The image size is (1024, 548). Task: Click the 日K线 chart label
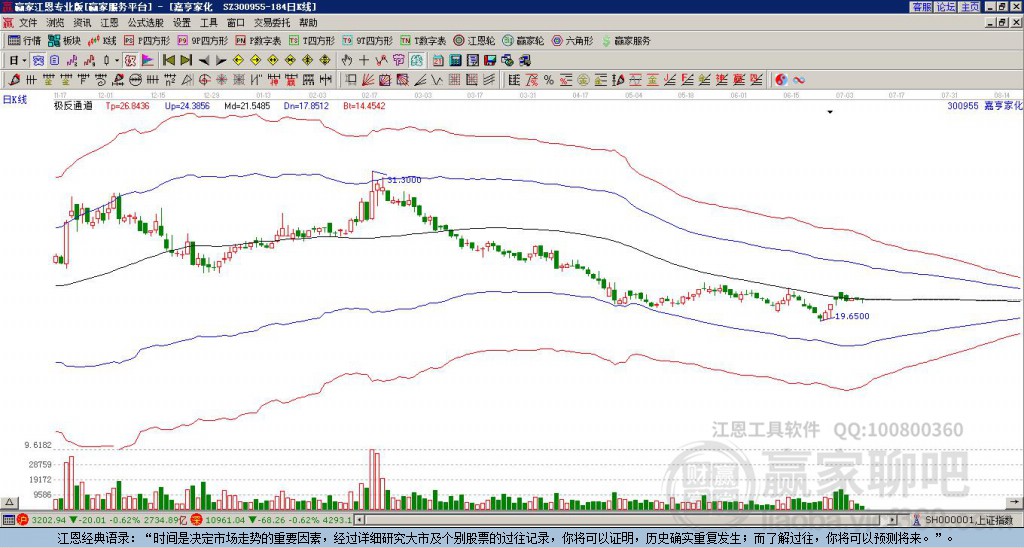[15, 100]
